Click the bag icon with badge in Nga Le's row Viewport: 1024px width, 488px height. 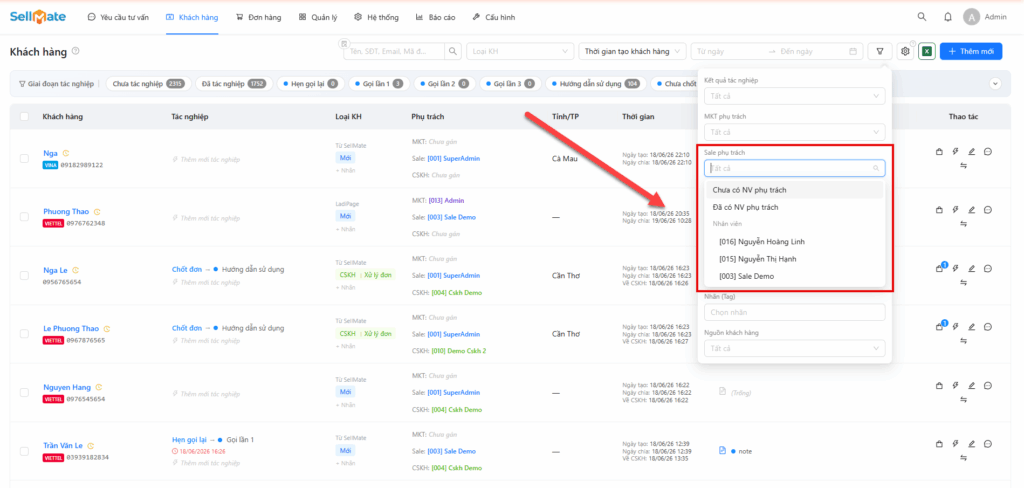pyautogui.click(x=940, y=268)
